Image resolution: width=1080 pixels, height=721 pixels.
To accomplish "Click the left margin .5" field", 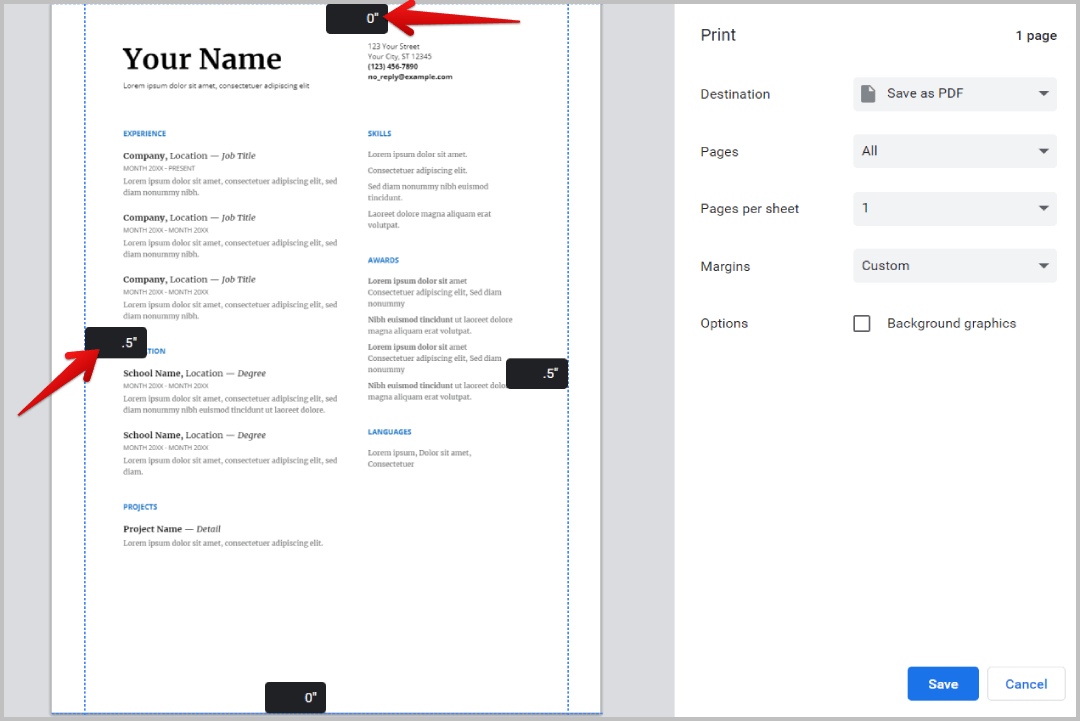I will tap(116, 343).
